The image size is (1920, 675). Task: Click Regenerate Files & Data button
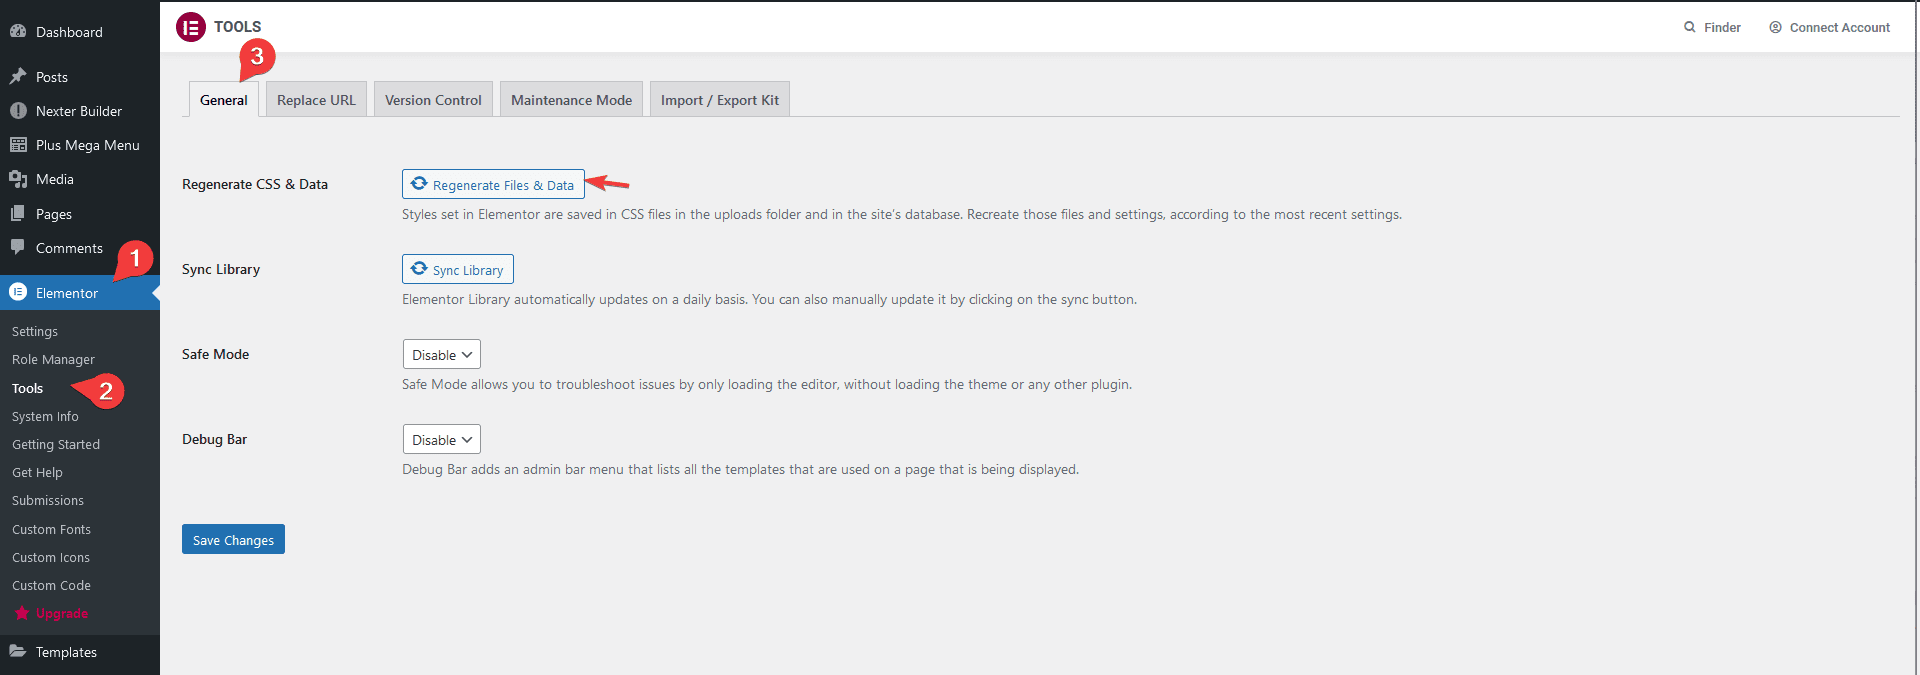point(493,184)
